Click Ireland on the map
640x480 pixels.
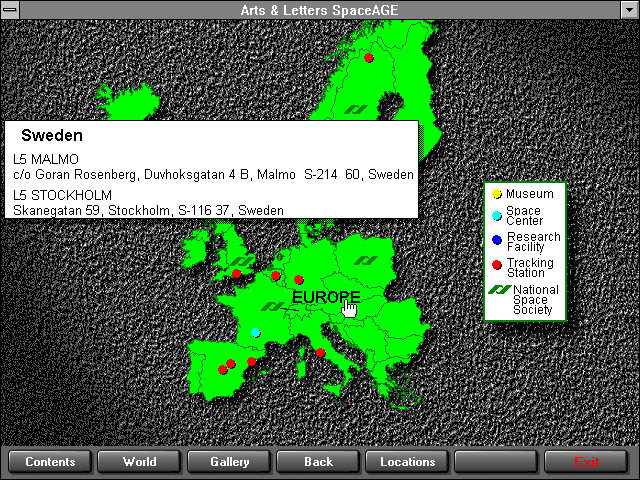[x=196, y=248]
